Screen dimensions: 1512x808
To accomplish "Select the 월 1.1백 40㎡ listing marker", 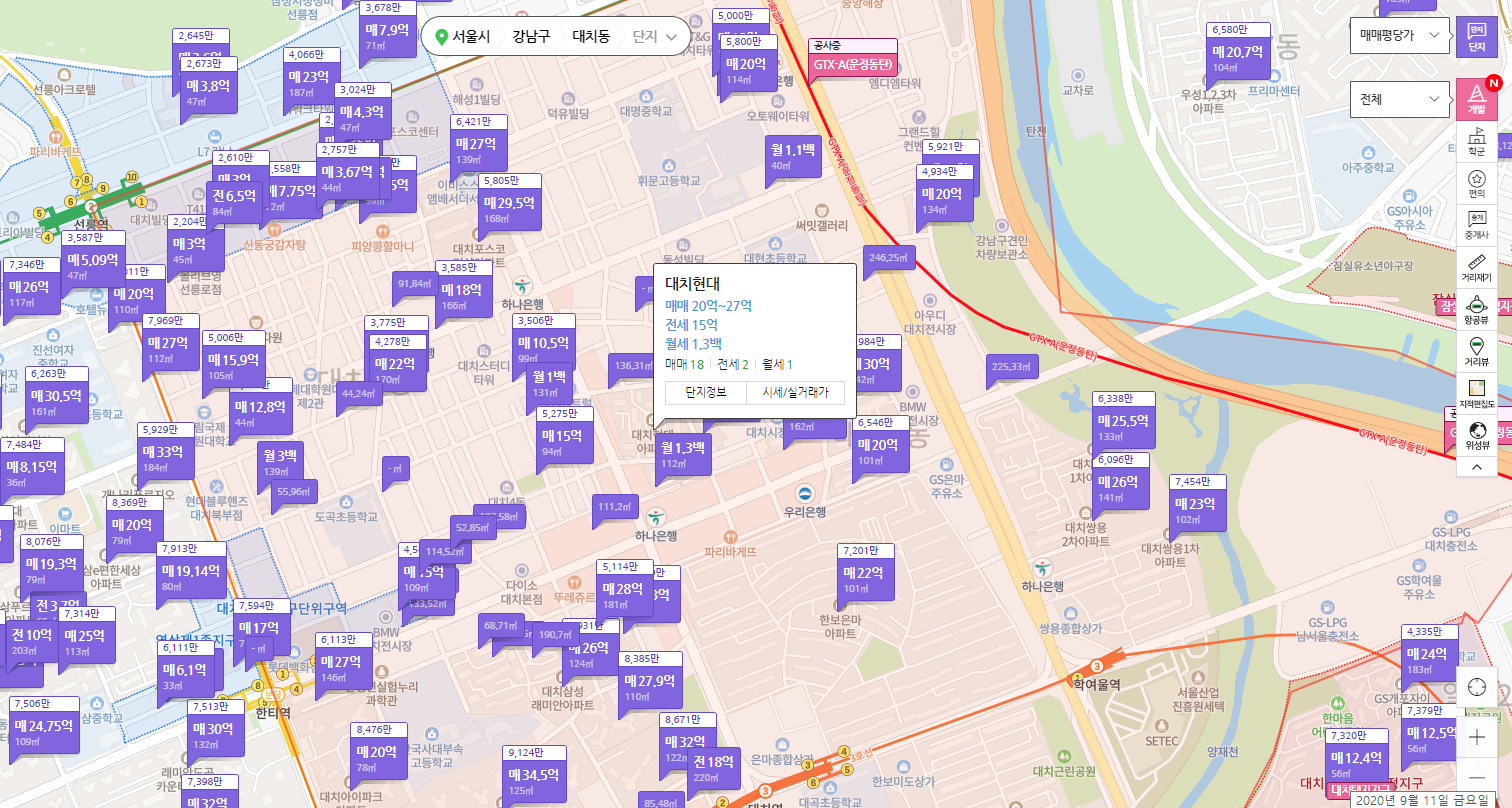I will 793,155.
